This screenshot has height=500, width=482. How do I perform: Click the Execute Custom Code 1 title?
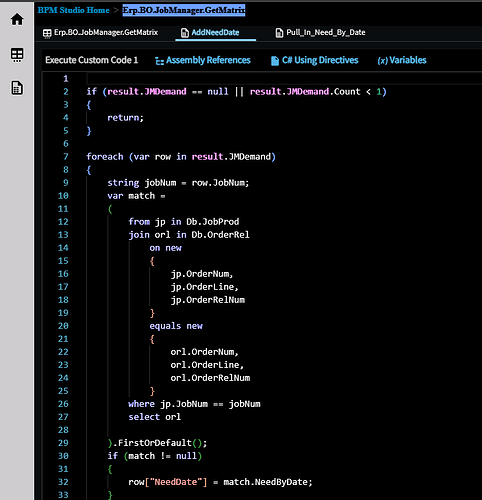click(x=92, y=60)
